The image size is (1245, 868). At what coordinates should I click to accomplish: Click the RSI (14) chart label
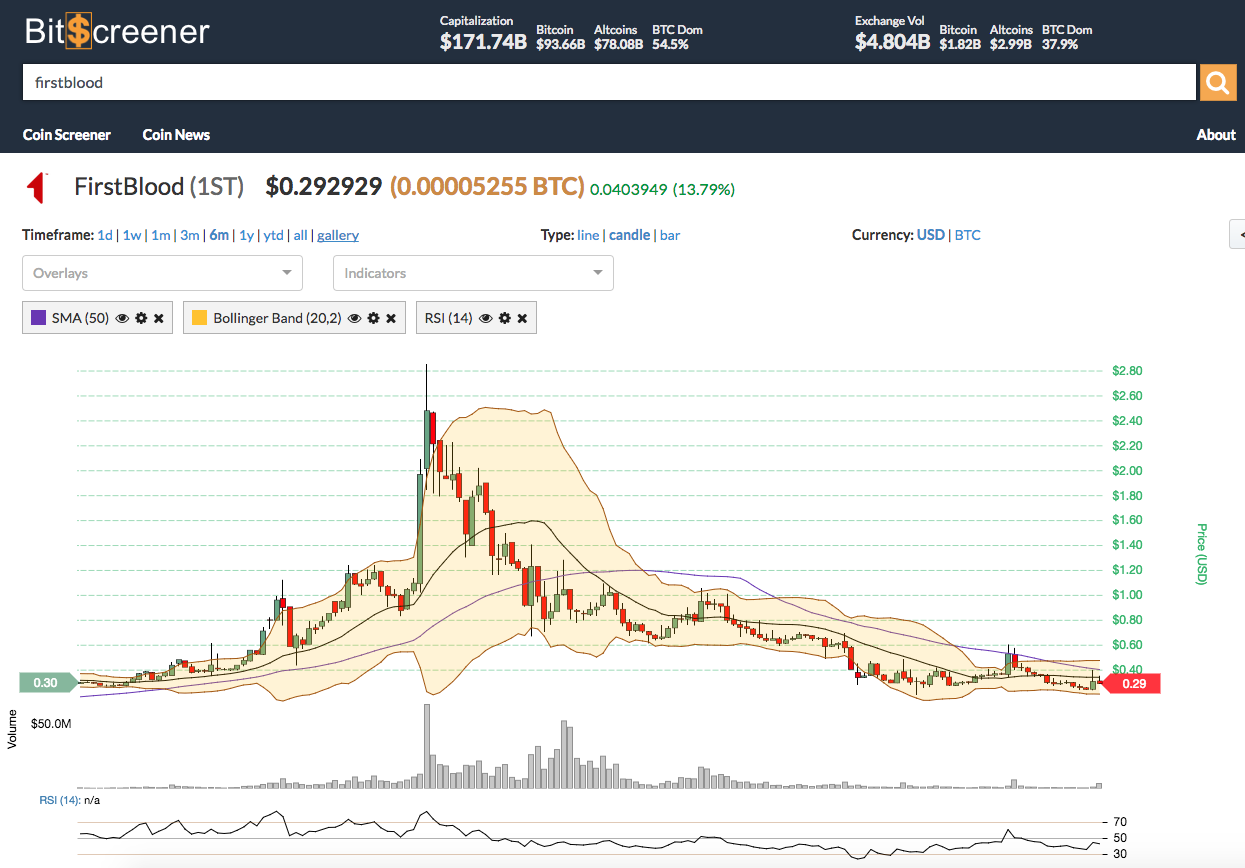[x=59, y=800]
